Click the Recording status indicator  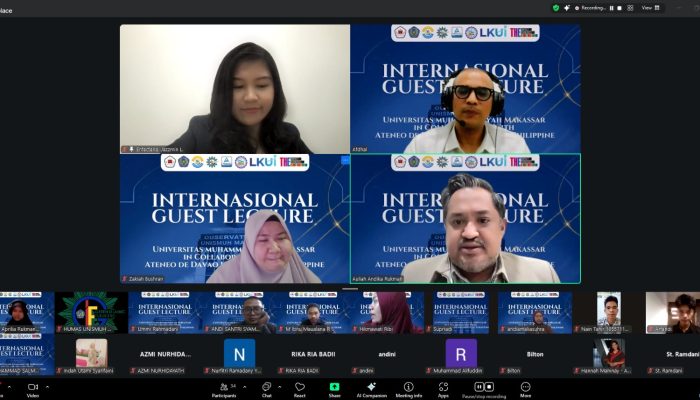[590, 8]
